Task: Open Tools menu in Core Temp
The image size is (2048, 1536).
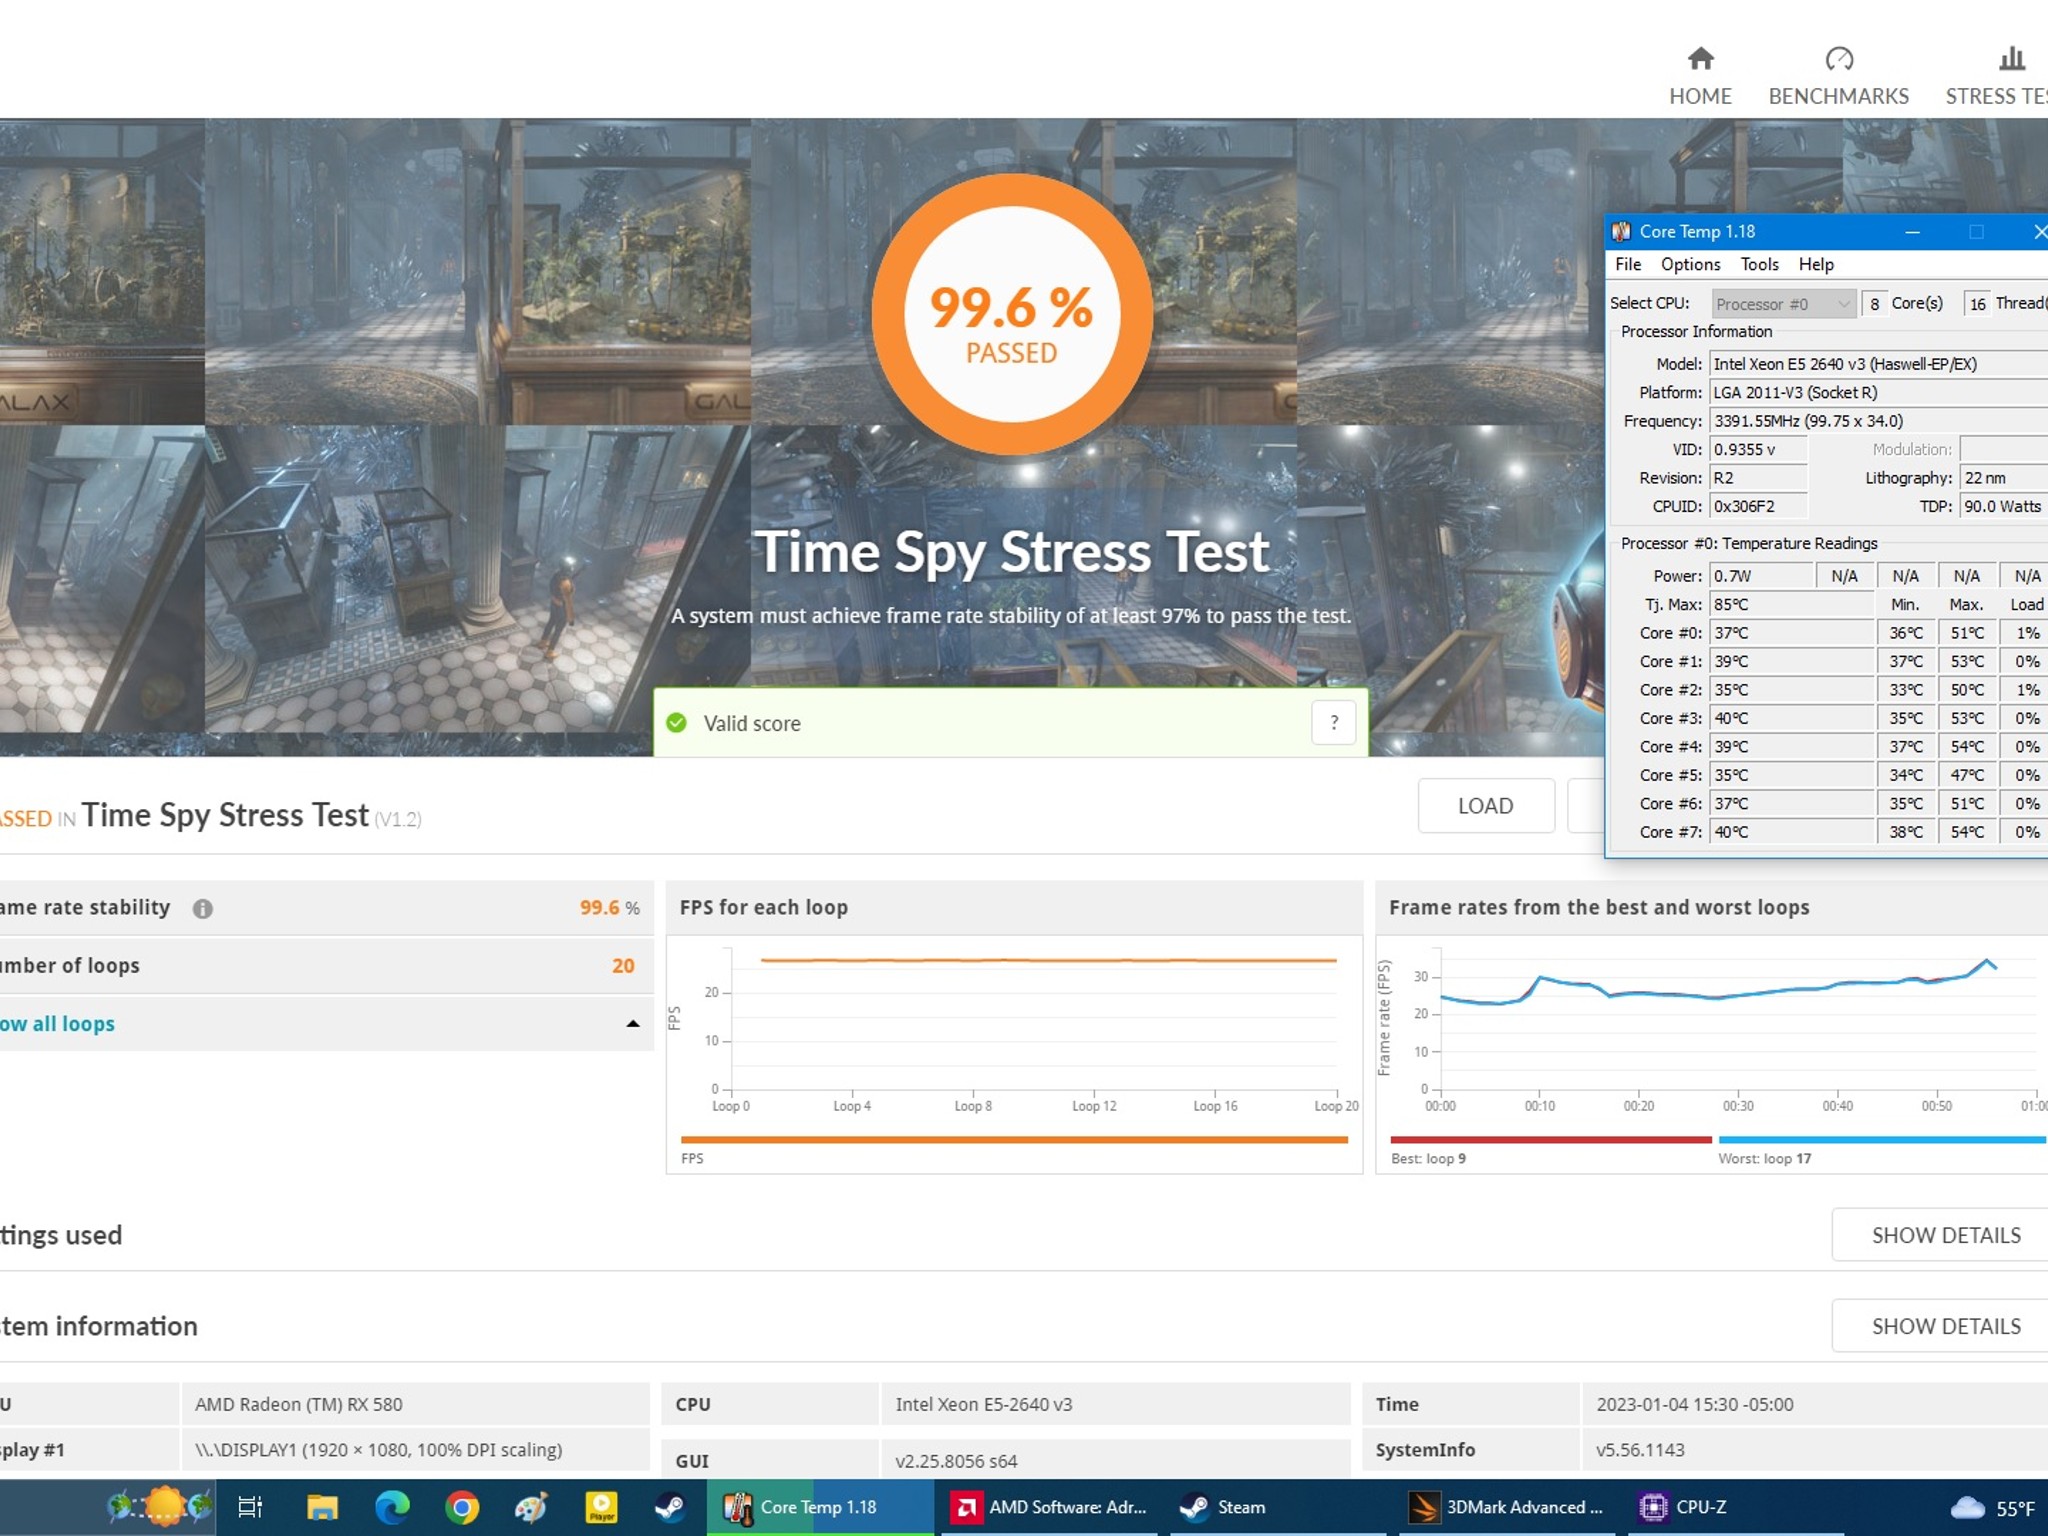Action: coord(1759,264)
